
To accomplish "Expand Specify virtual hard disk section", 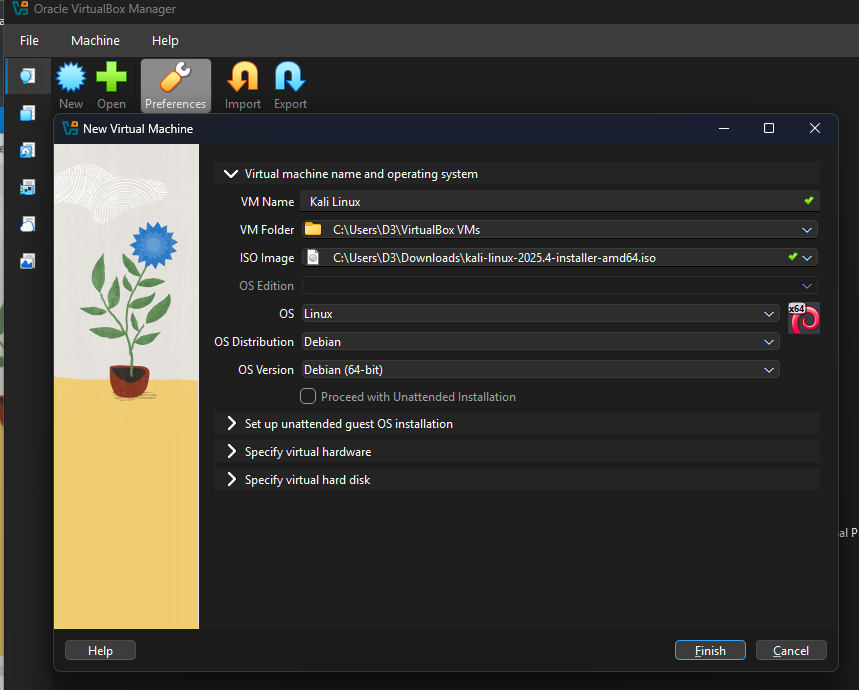I will tap(231, 479).
